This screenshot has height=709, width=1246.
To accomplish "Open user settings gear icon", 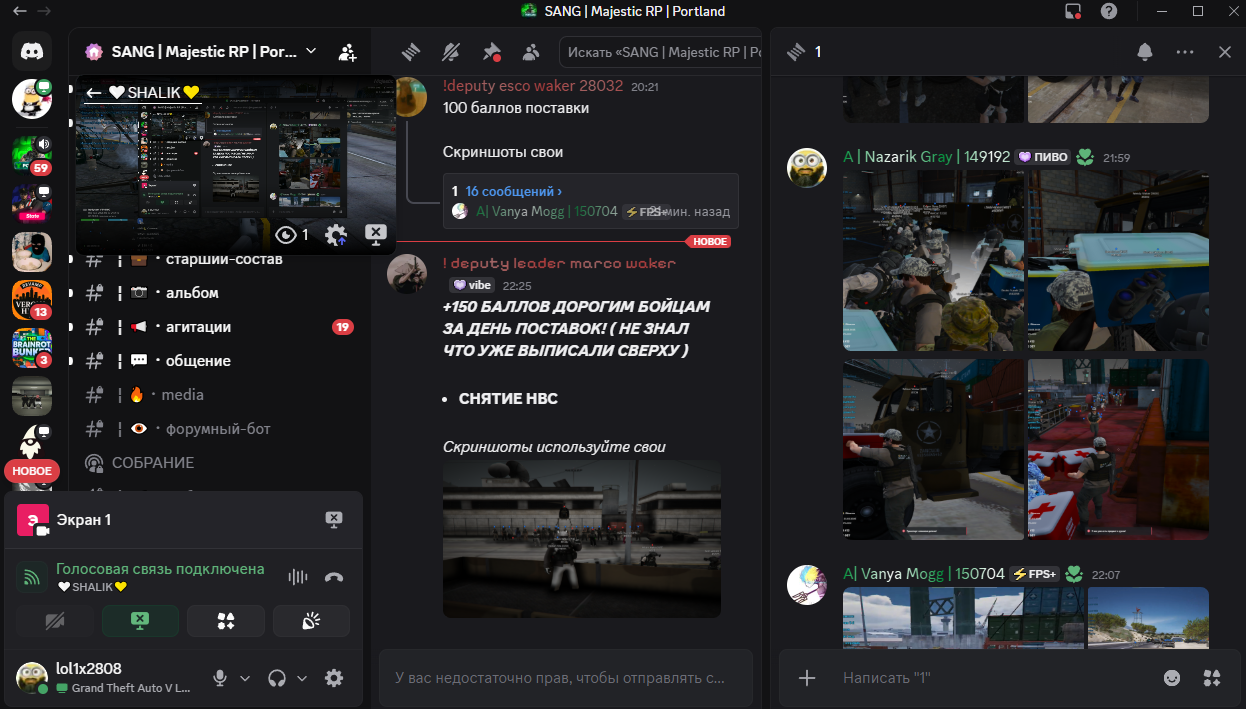I will (x=334, y=678).
